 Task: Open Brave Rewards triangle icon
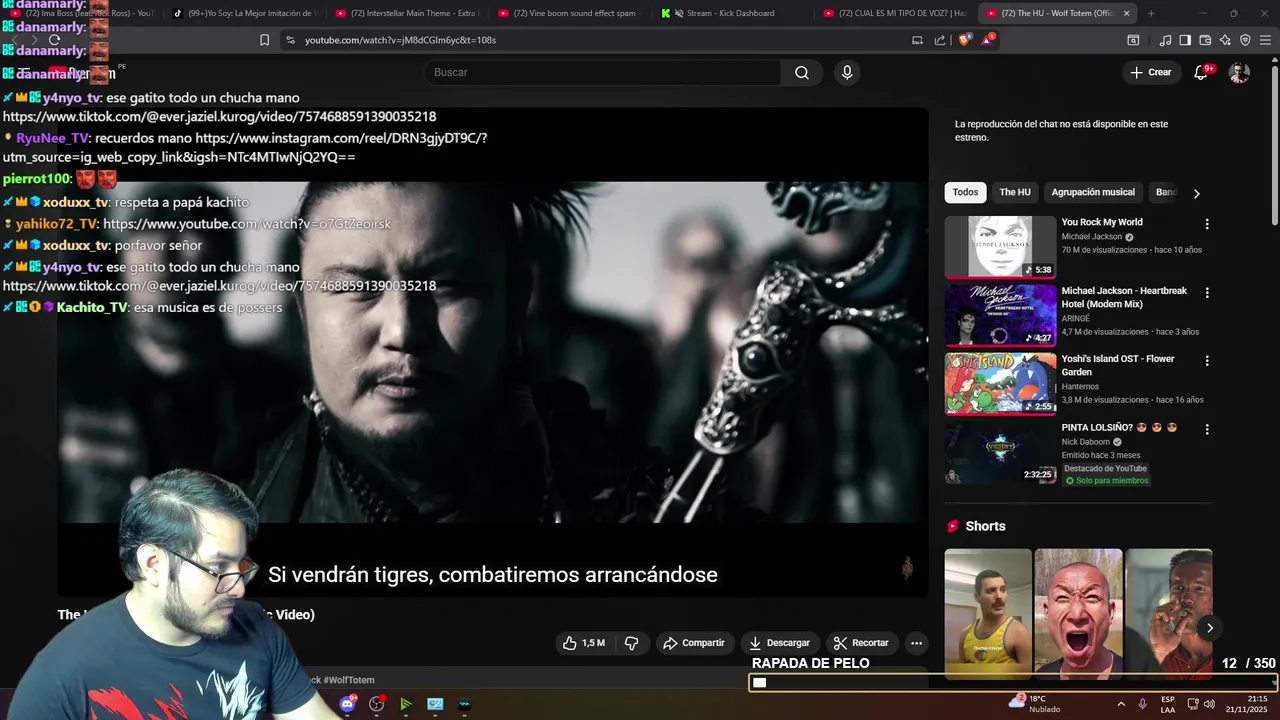[x=988, y=40]
